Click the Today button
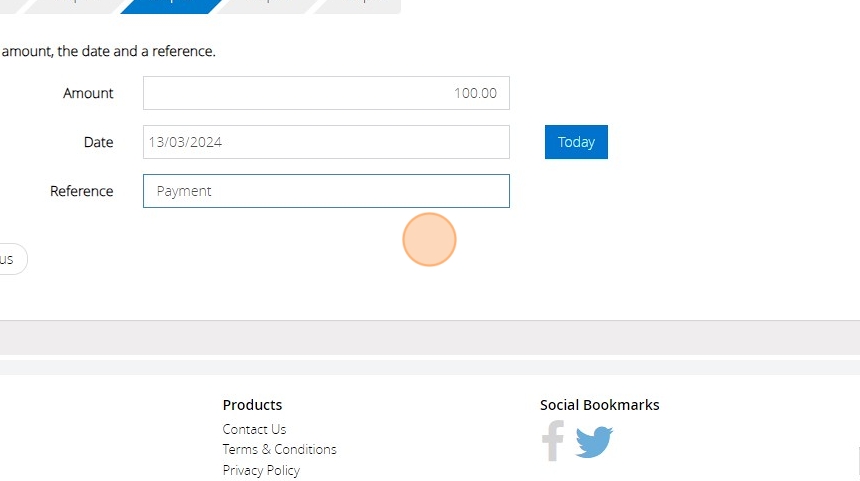This screenshot has width=860, height=481. 576,142
